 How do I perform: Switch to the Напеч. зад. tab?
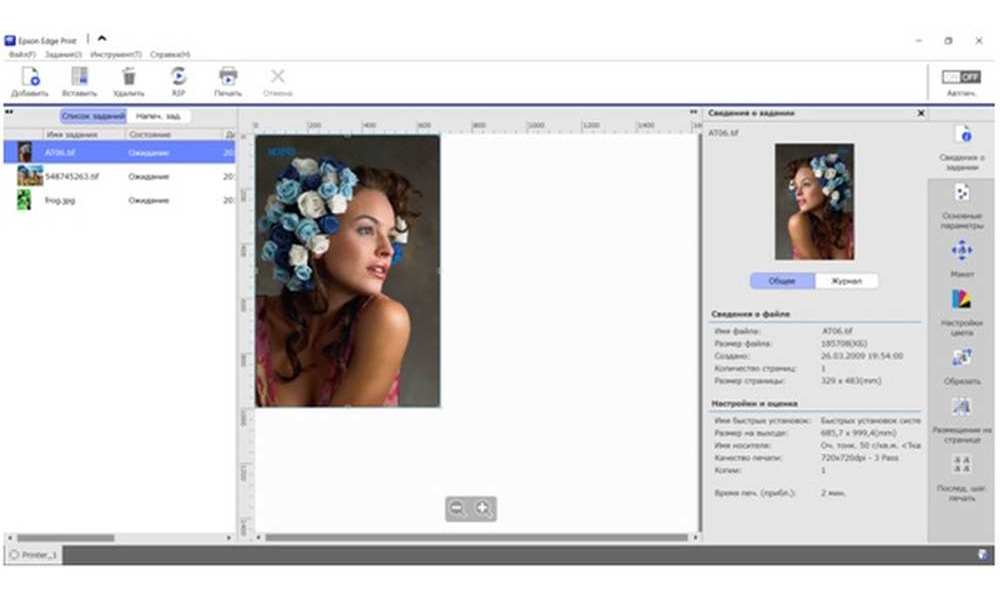[x=159, y=116]
